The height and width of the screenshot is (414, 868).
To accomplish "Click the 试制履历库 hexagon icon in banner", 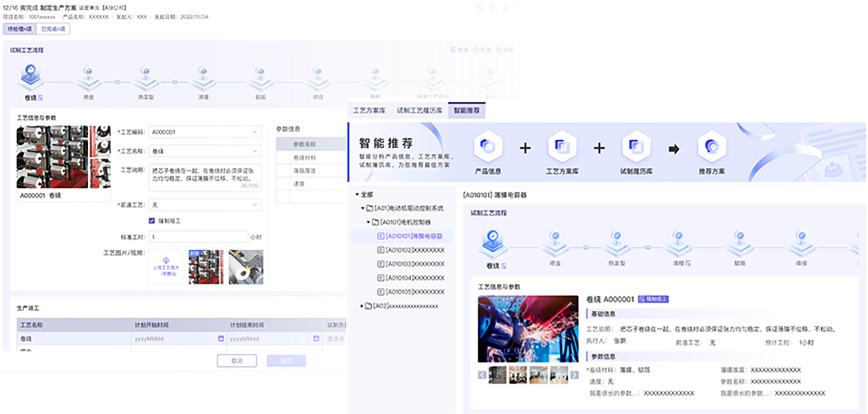I will point(637,147).
